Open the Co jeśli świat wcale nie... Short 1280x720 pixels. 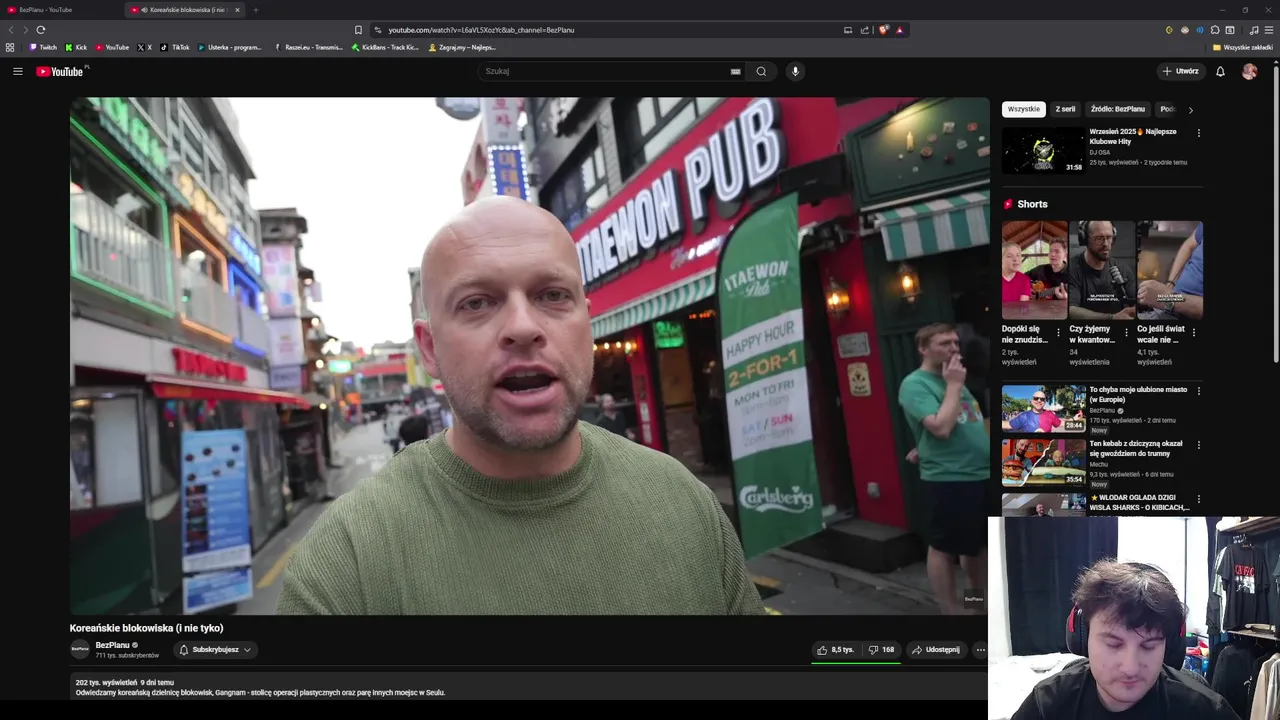pos(1169,270)
